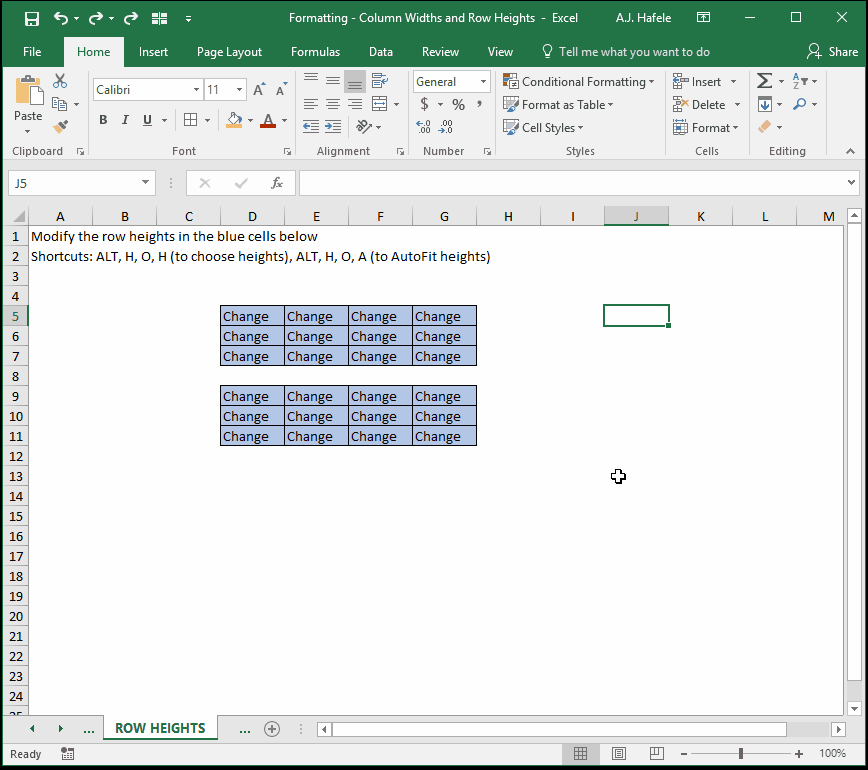
Task: Select the ROW HEIGHTS sheet tab
Action: tap(160, 728)
